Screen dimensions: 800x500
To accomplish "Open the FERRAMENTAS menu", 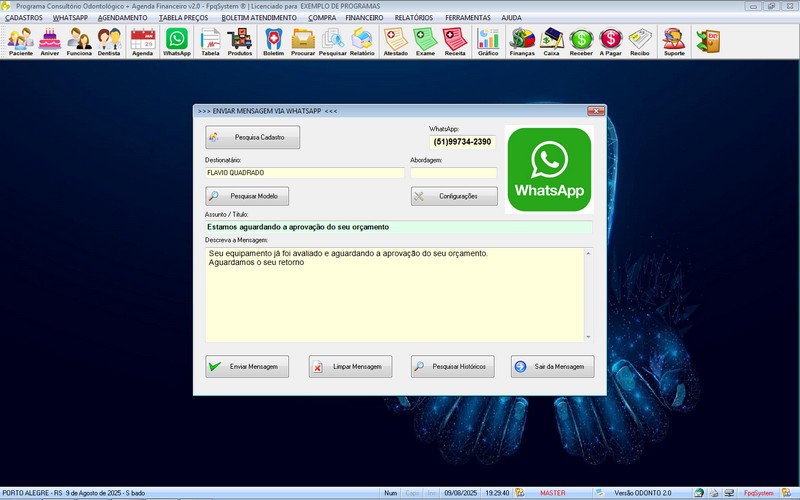I will [x=468, y=18].
